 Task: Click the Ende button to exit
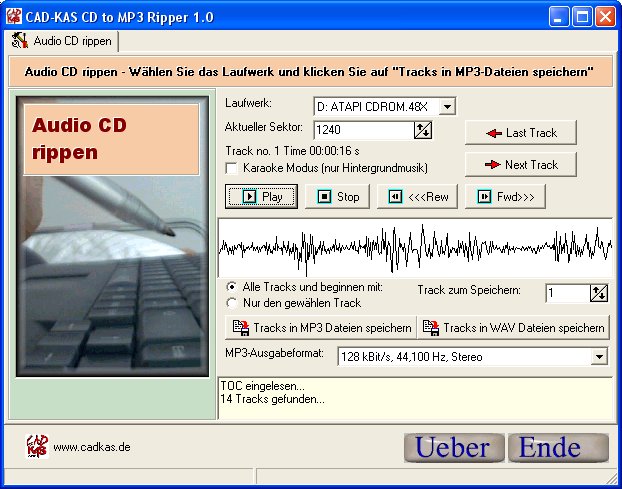coord(557,447)
